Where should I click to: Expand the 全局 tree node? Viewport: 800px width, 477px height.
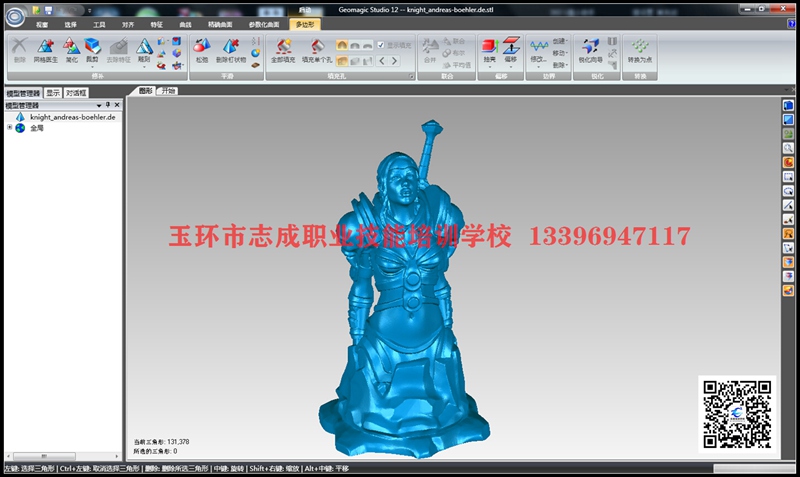[x=9, y=128]
